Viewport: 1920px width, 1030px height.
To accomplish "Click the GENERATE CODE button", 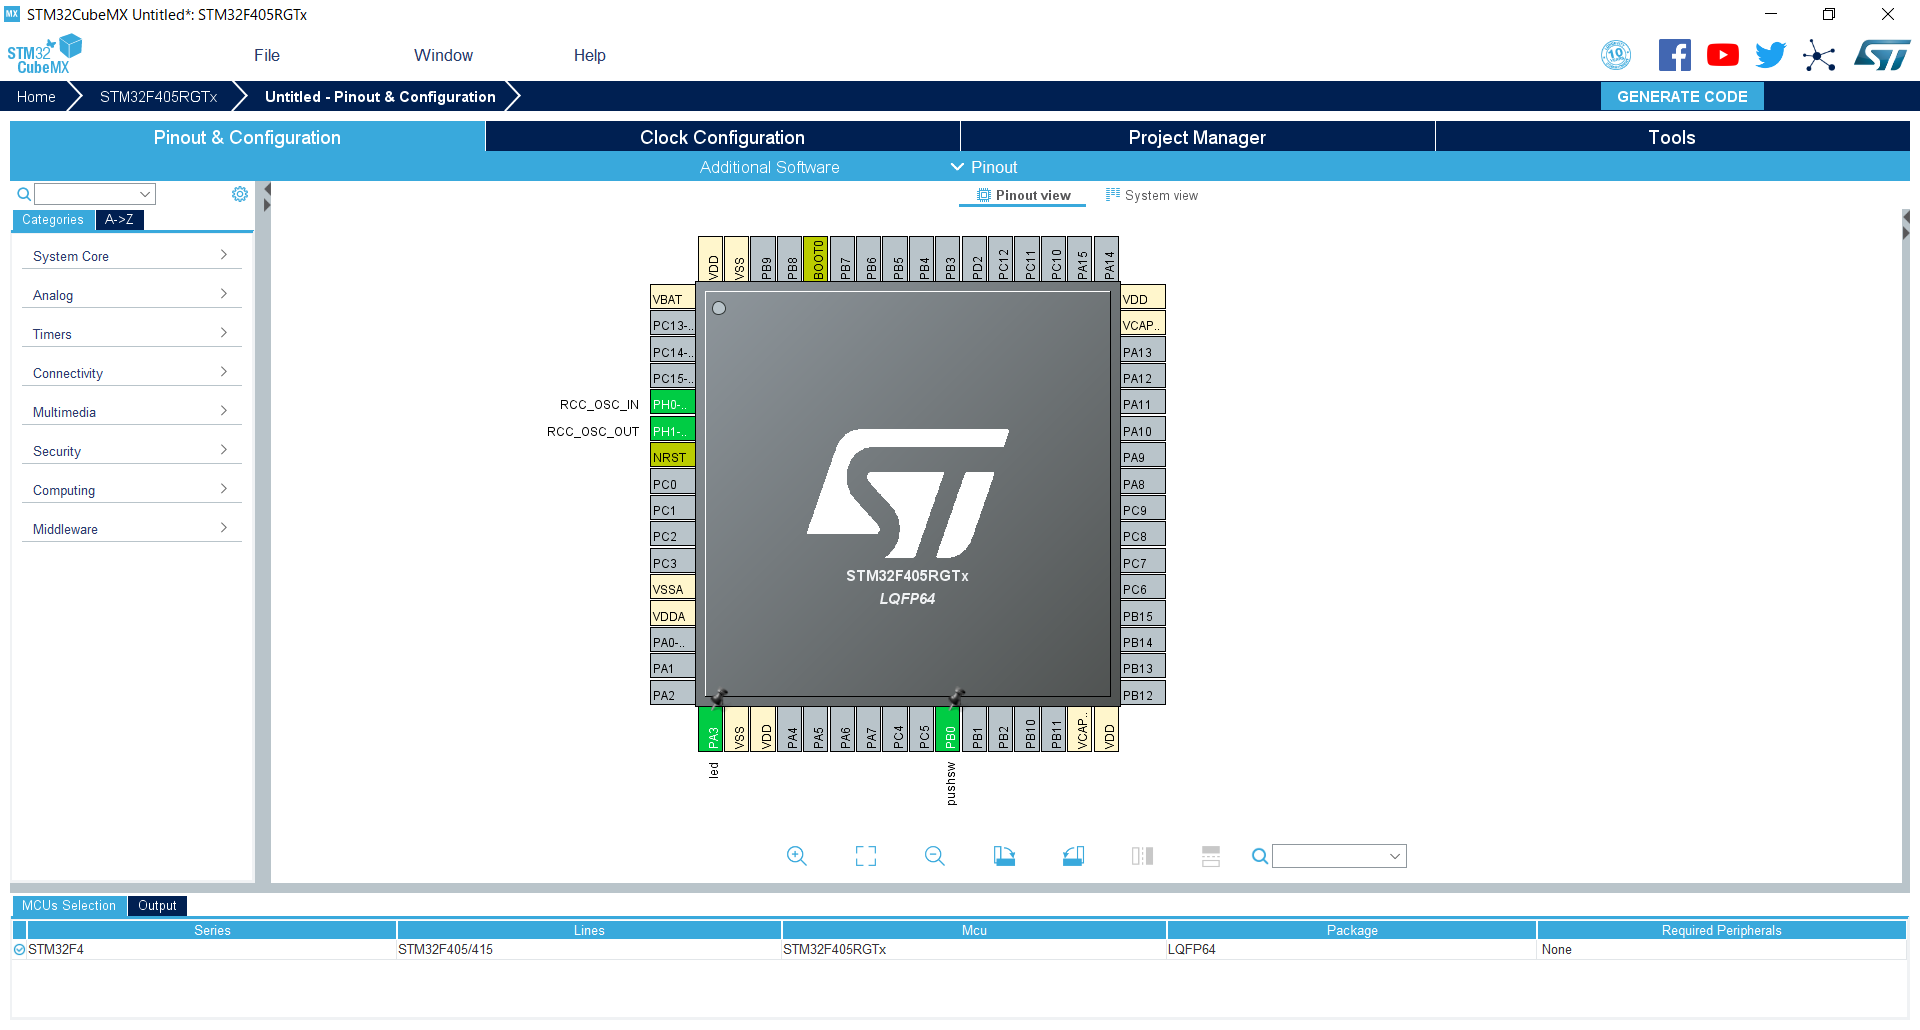I will click(x=1682, y=96).
